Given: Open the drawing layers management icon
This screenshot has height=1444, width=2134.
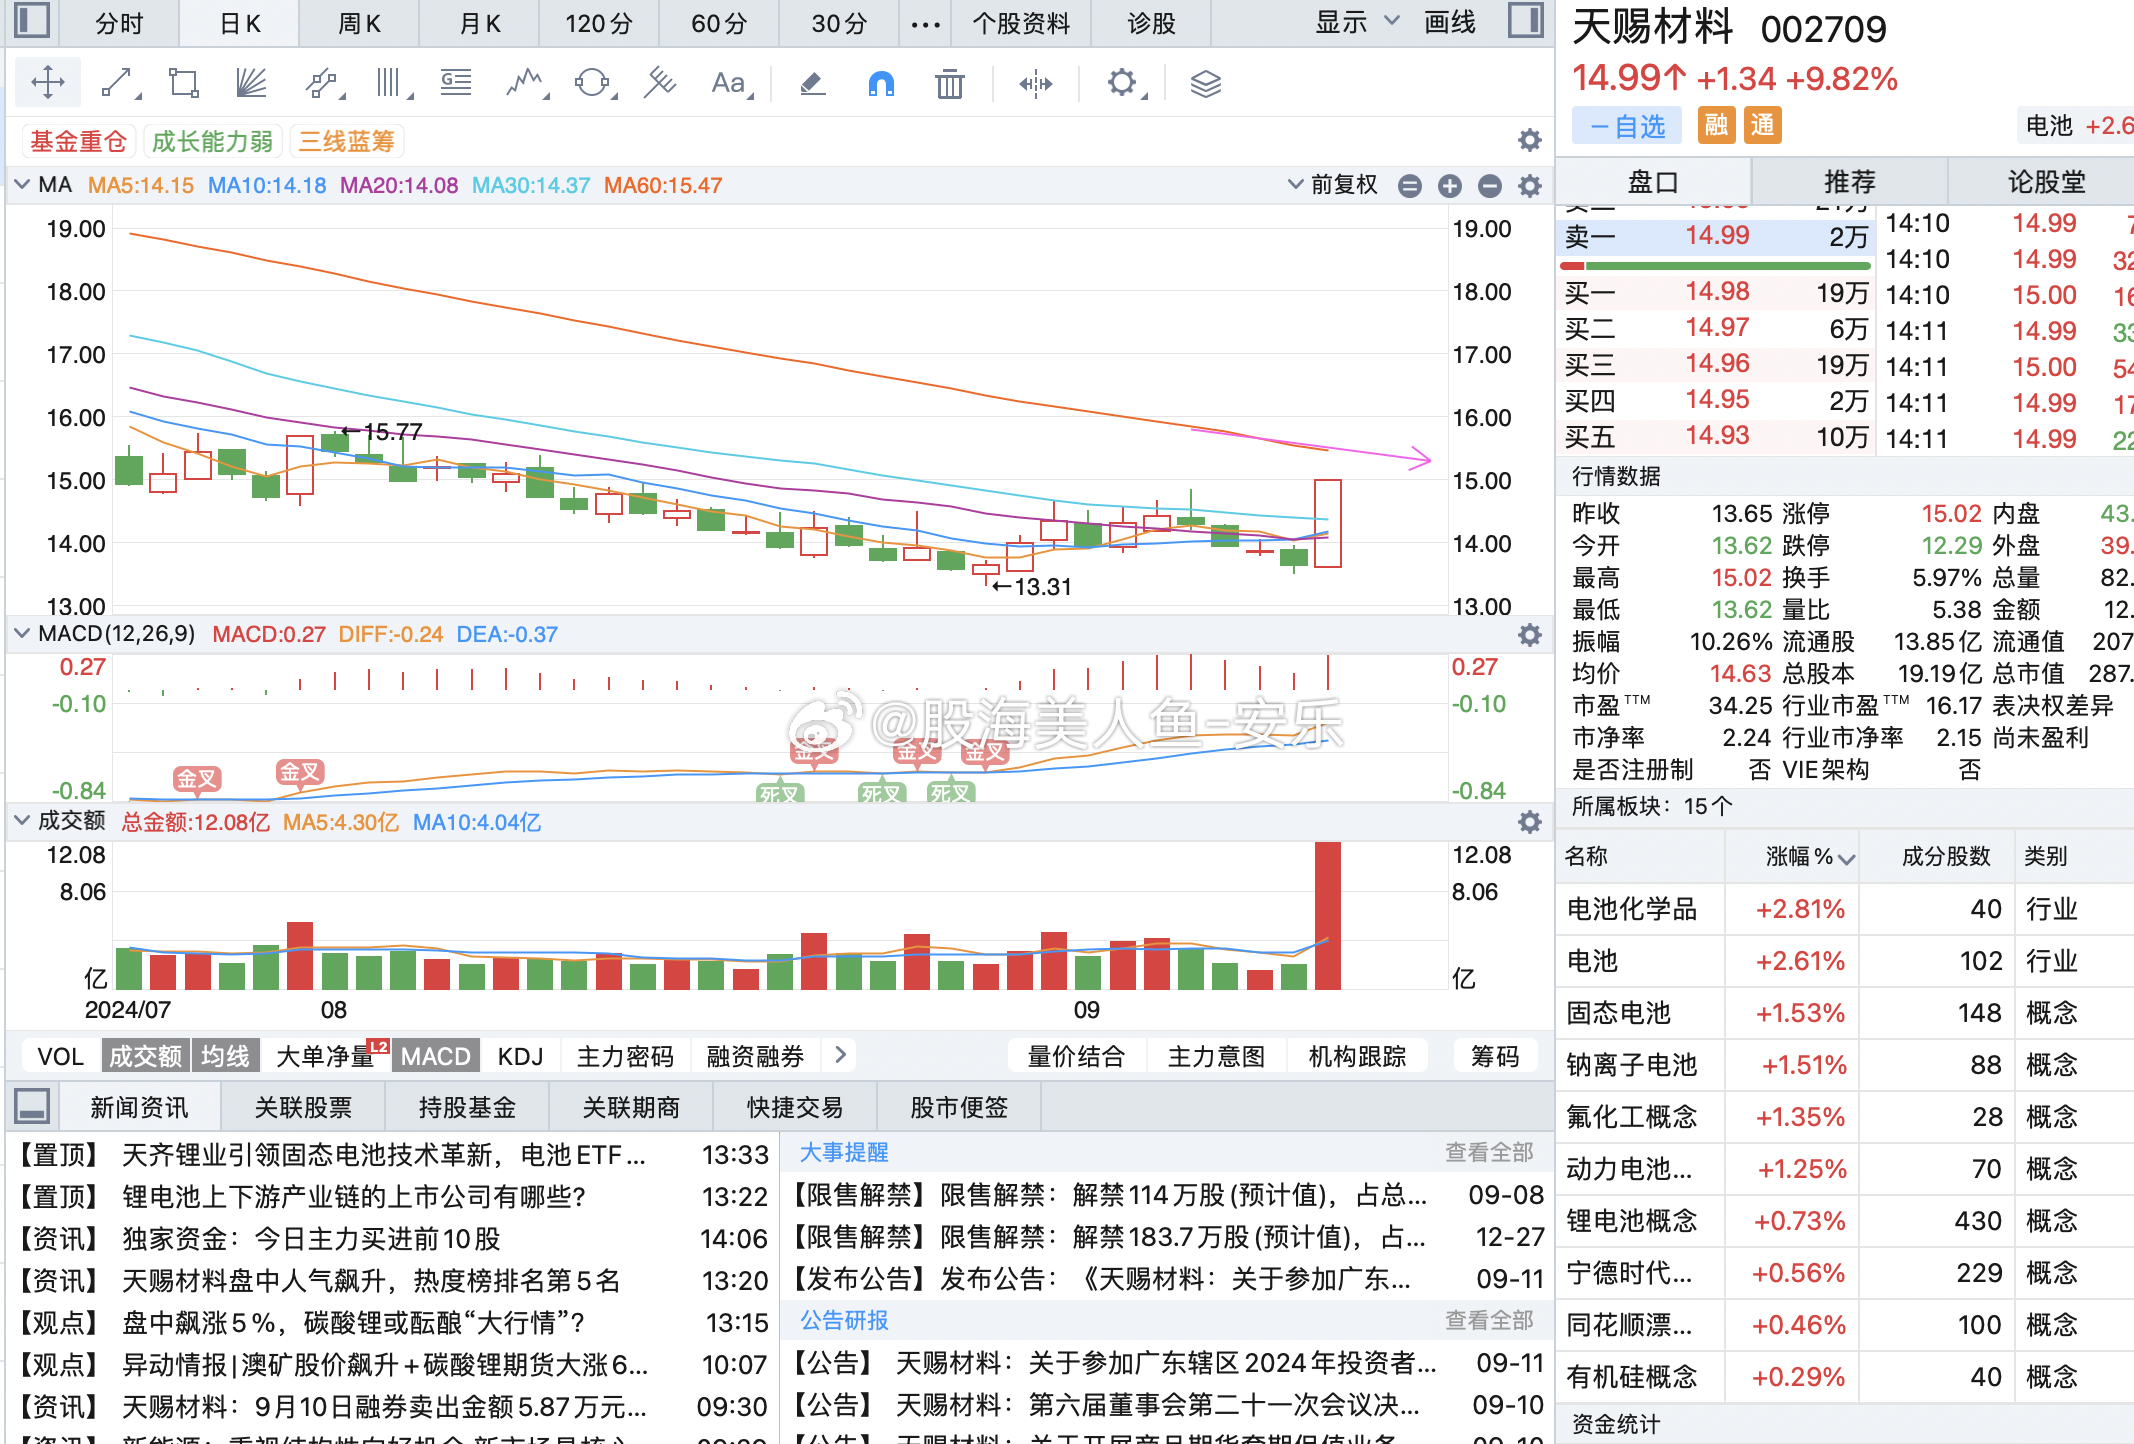Looking at the screenshot, I should pyautogui.click(x=1205, y=84).
